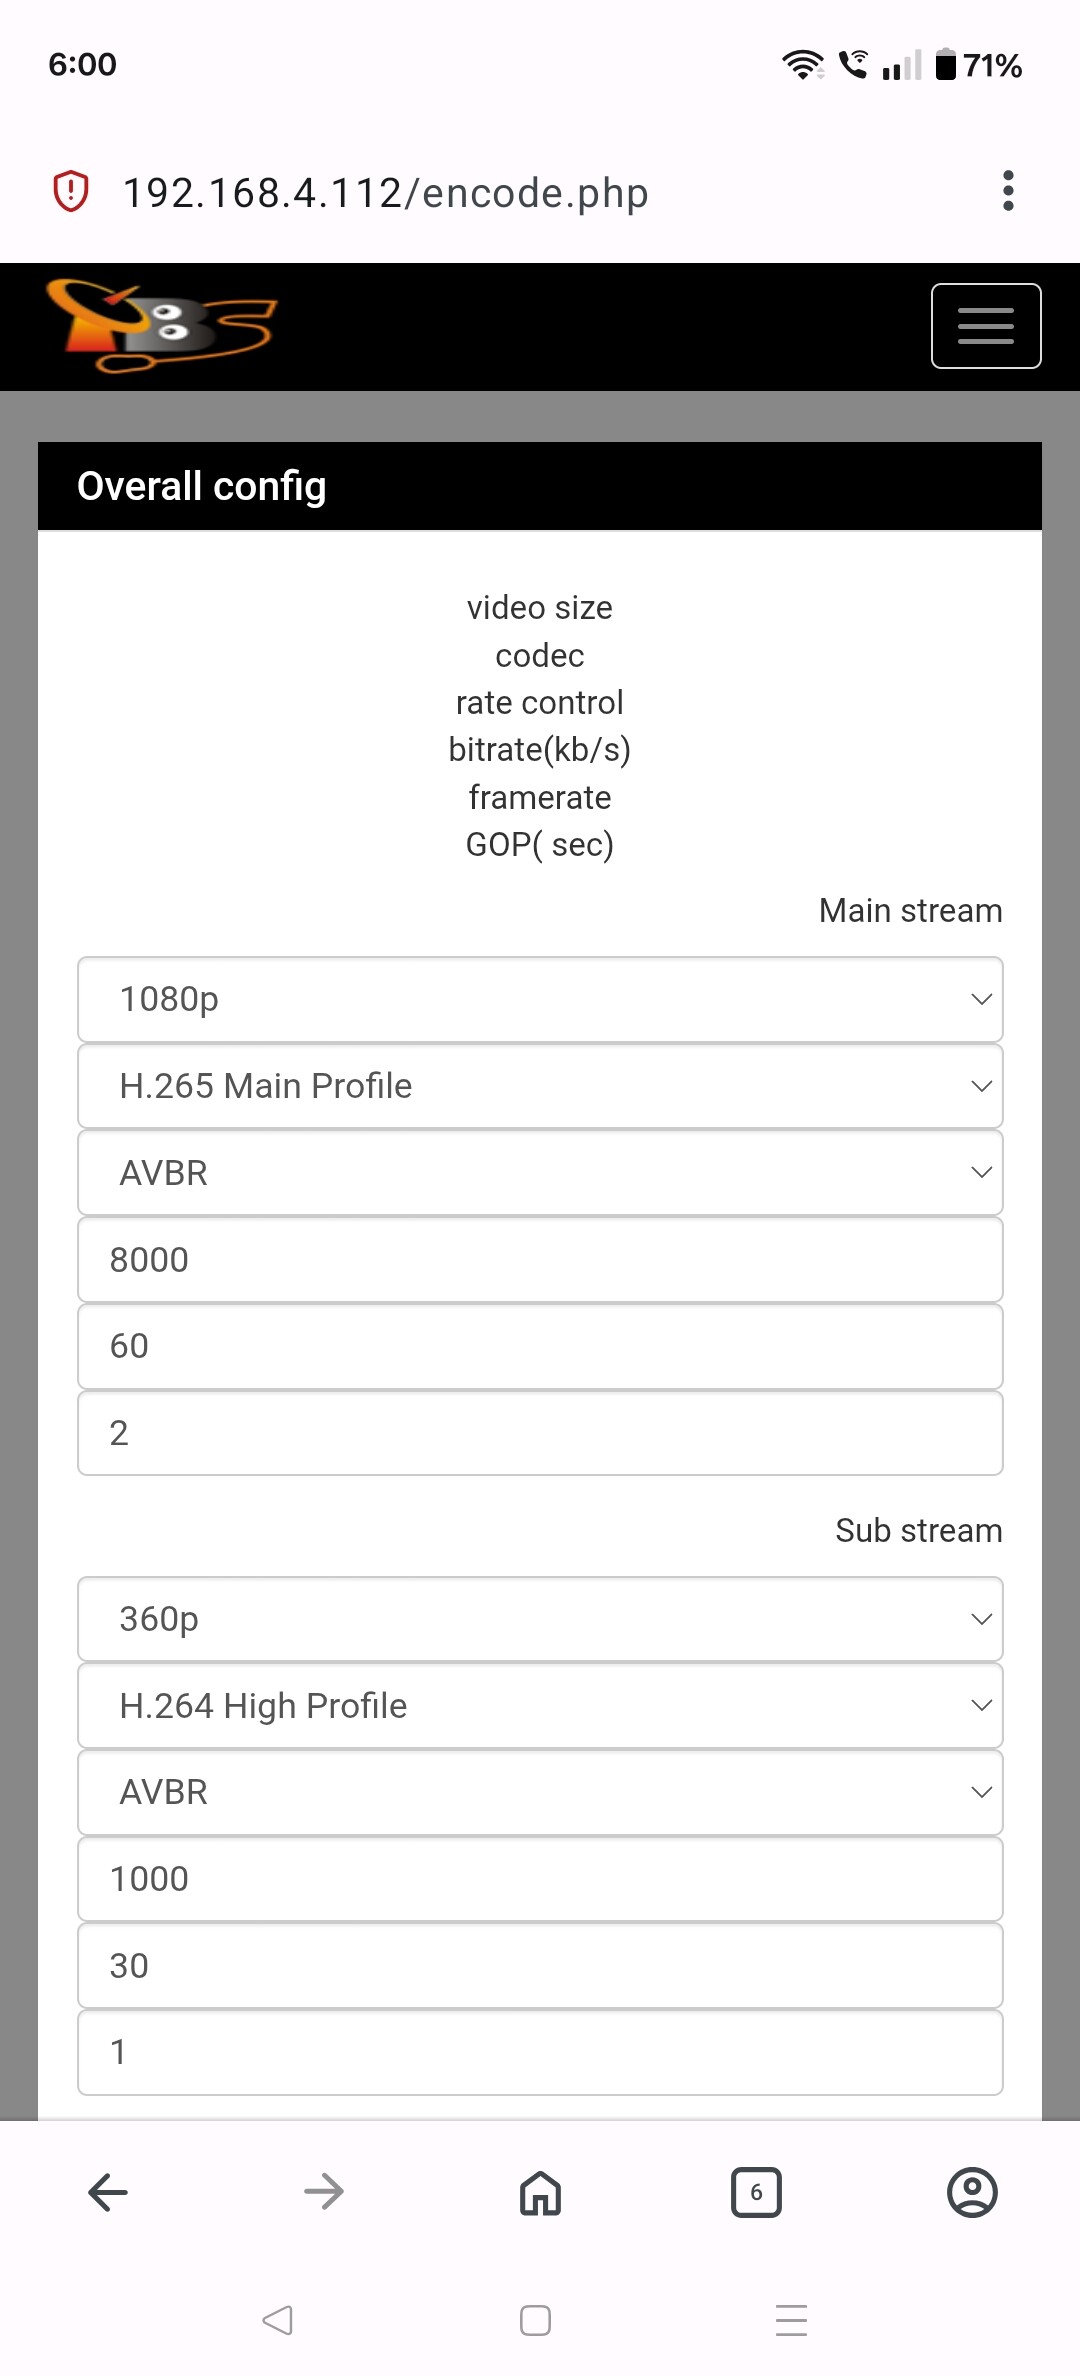Click the main stream bitrate field 8000
Image resolution: width=1080 pixels, height=2376 pixels.
(540, 1259)
